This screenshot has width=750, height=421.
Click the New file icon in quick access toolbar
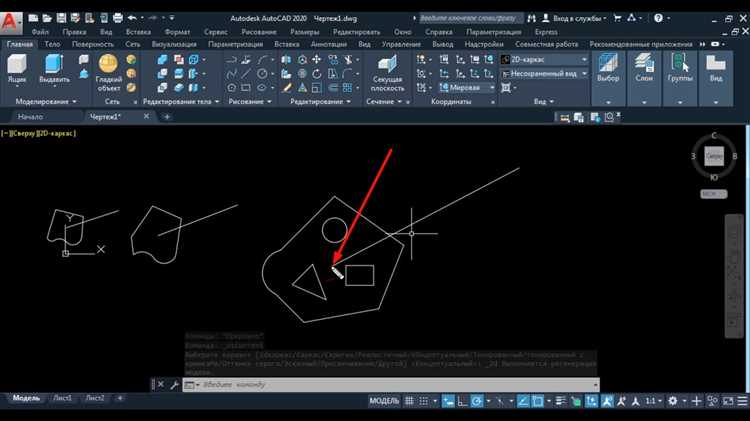coord(33,18)
